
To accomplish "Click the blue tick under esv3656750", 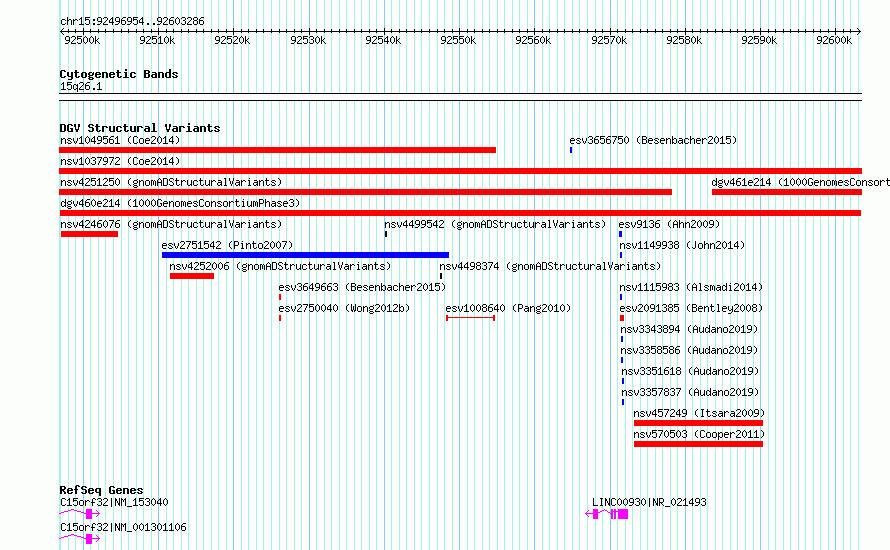I will 571,150.
